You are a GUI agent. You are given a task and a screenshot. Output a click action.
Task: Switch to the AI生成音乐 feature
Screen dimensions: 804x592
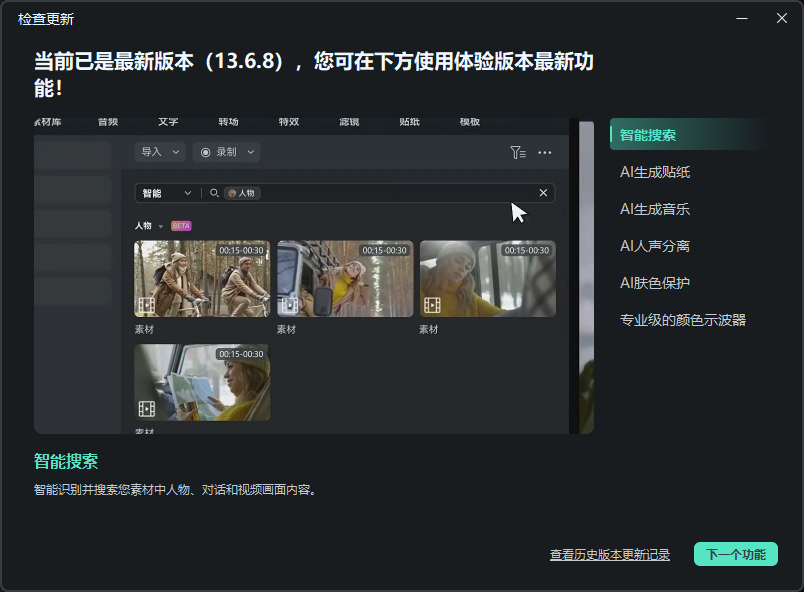(655, 209)
